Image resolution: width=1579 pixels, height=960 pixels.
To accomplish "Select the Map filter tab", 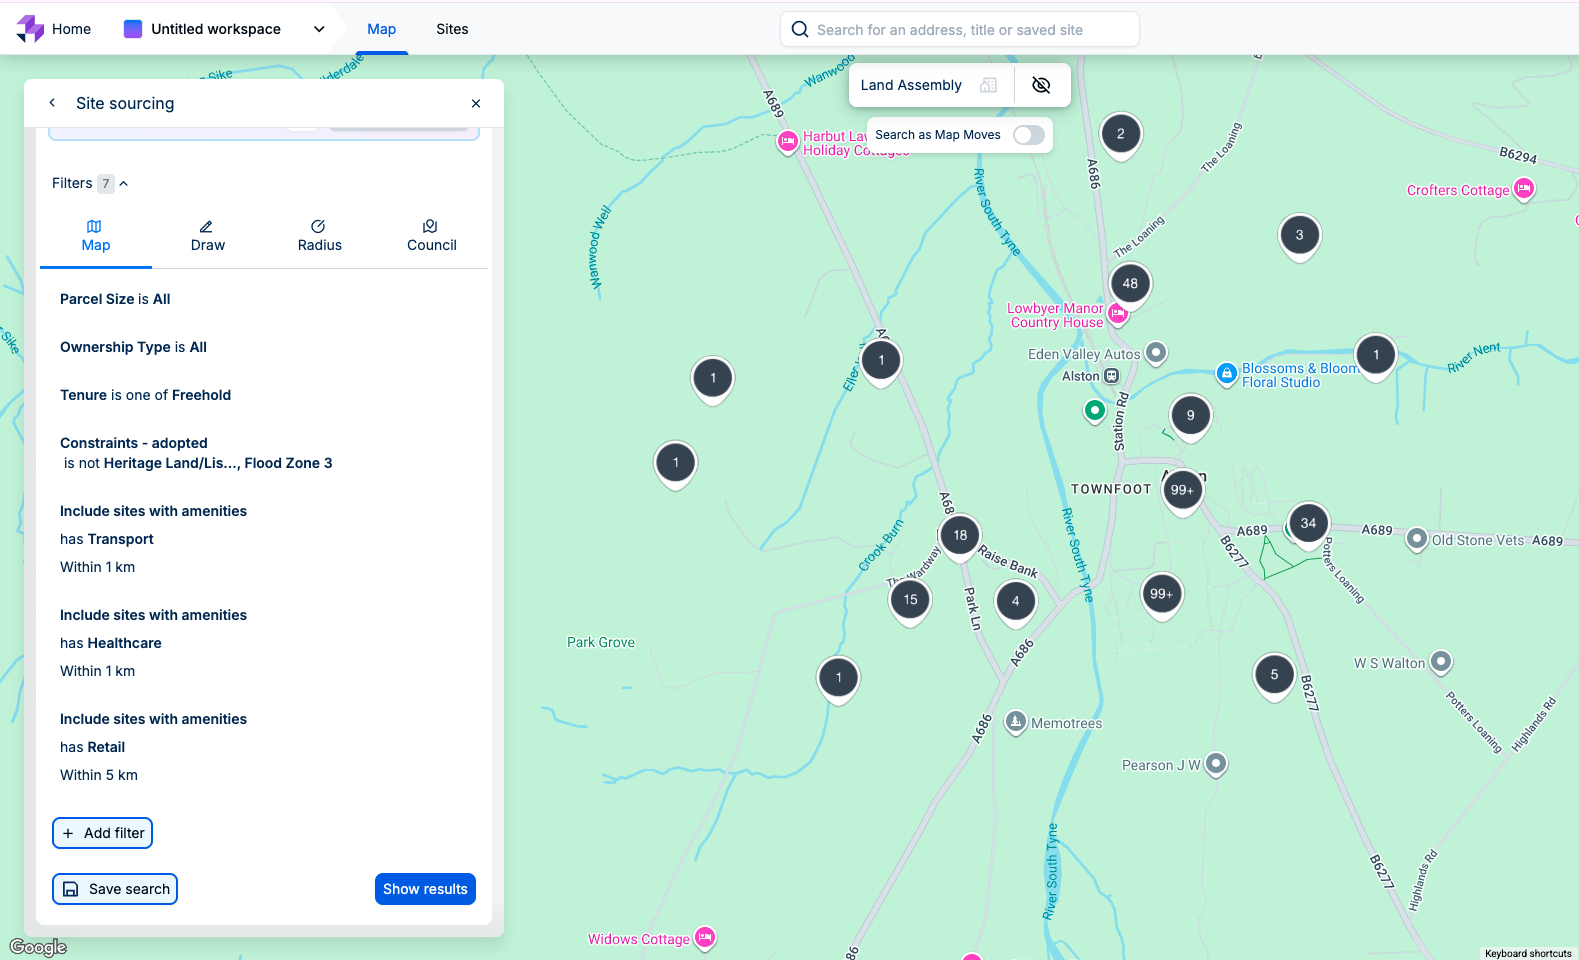I will pyautogui.click(x=96, y=236).
